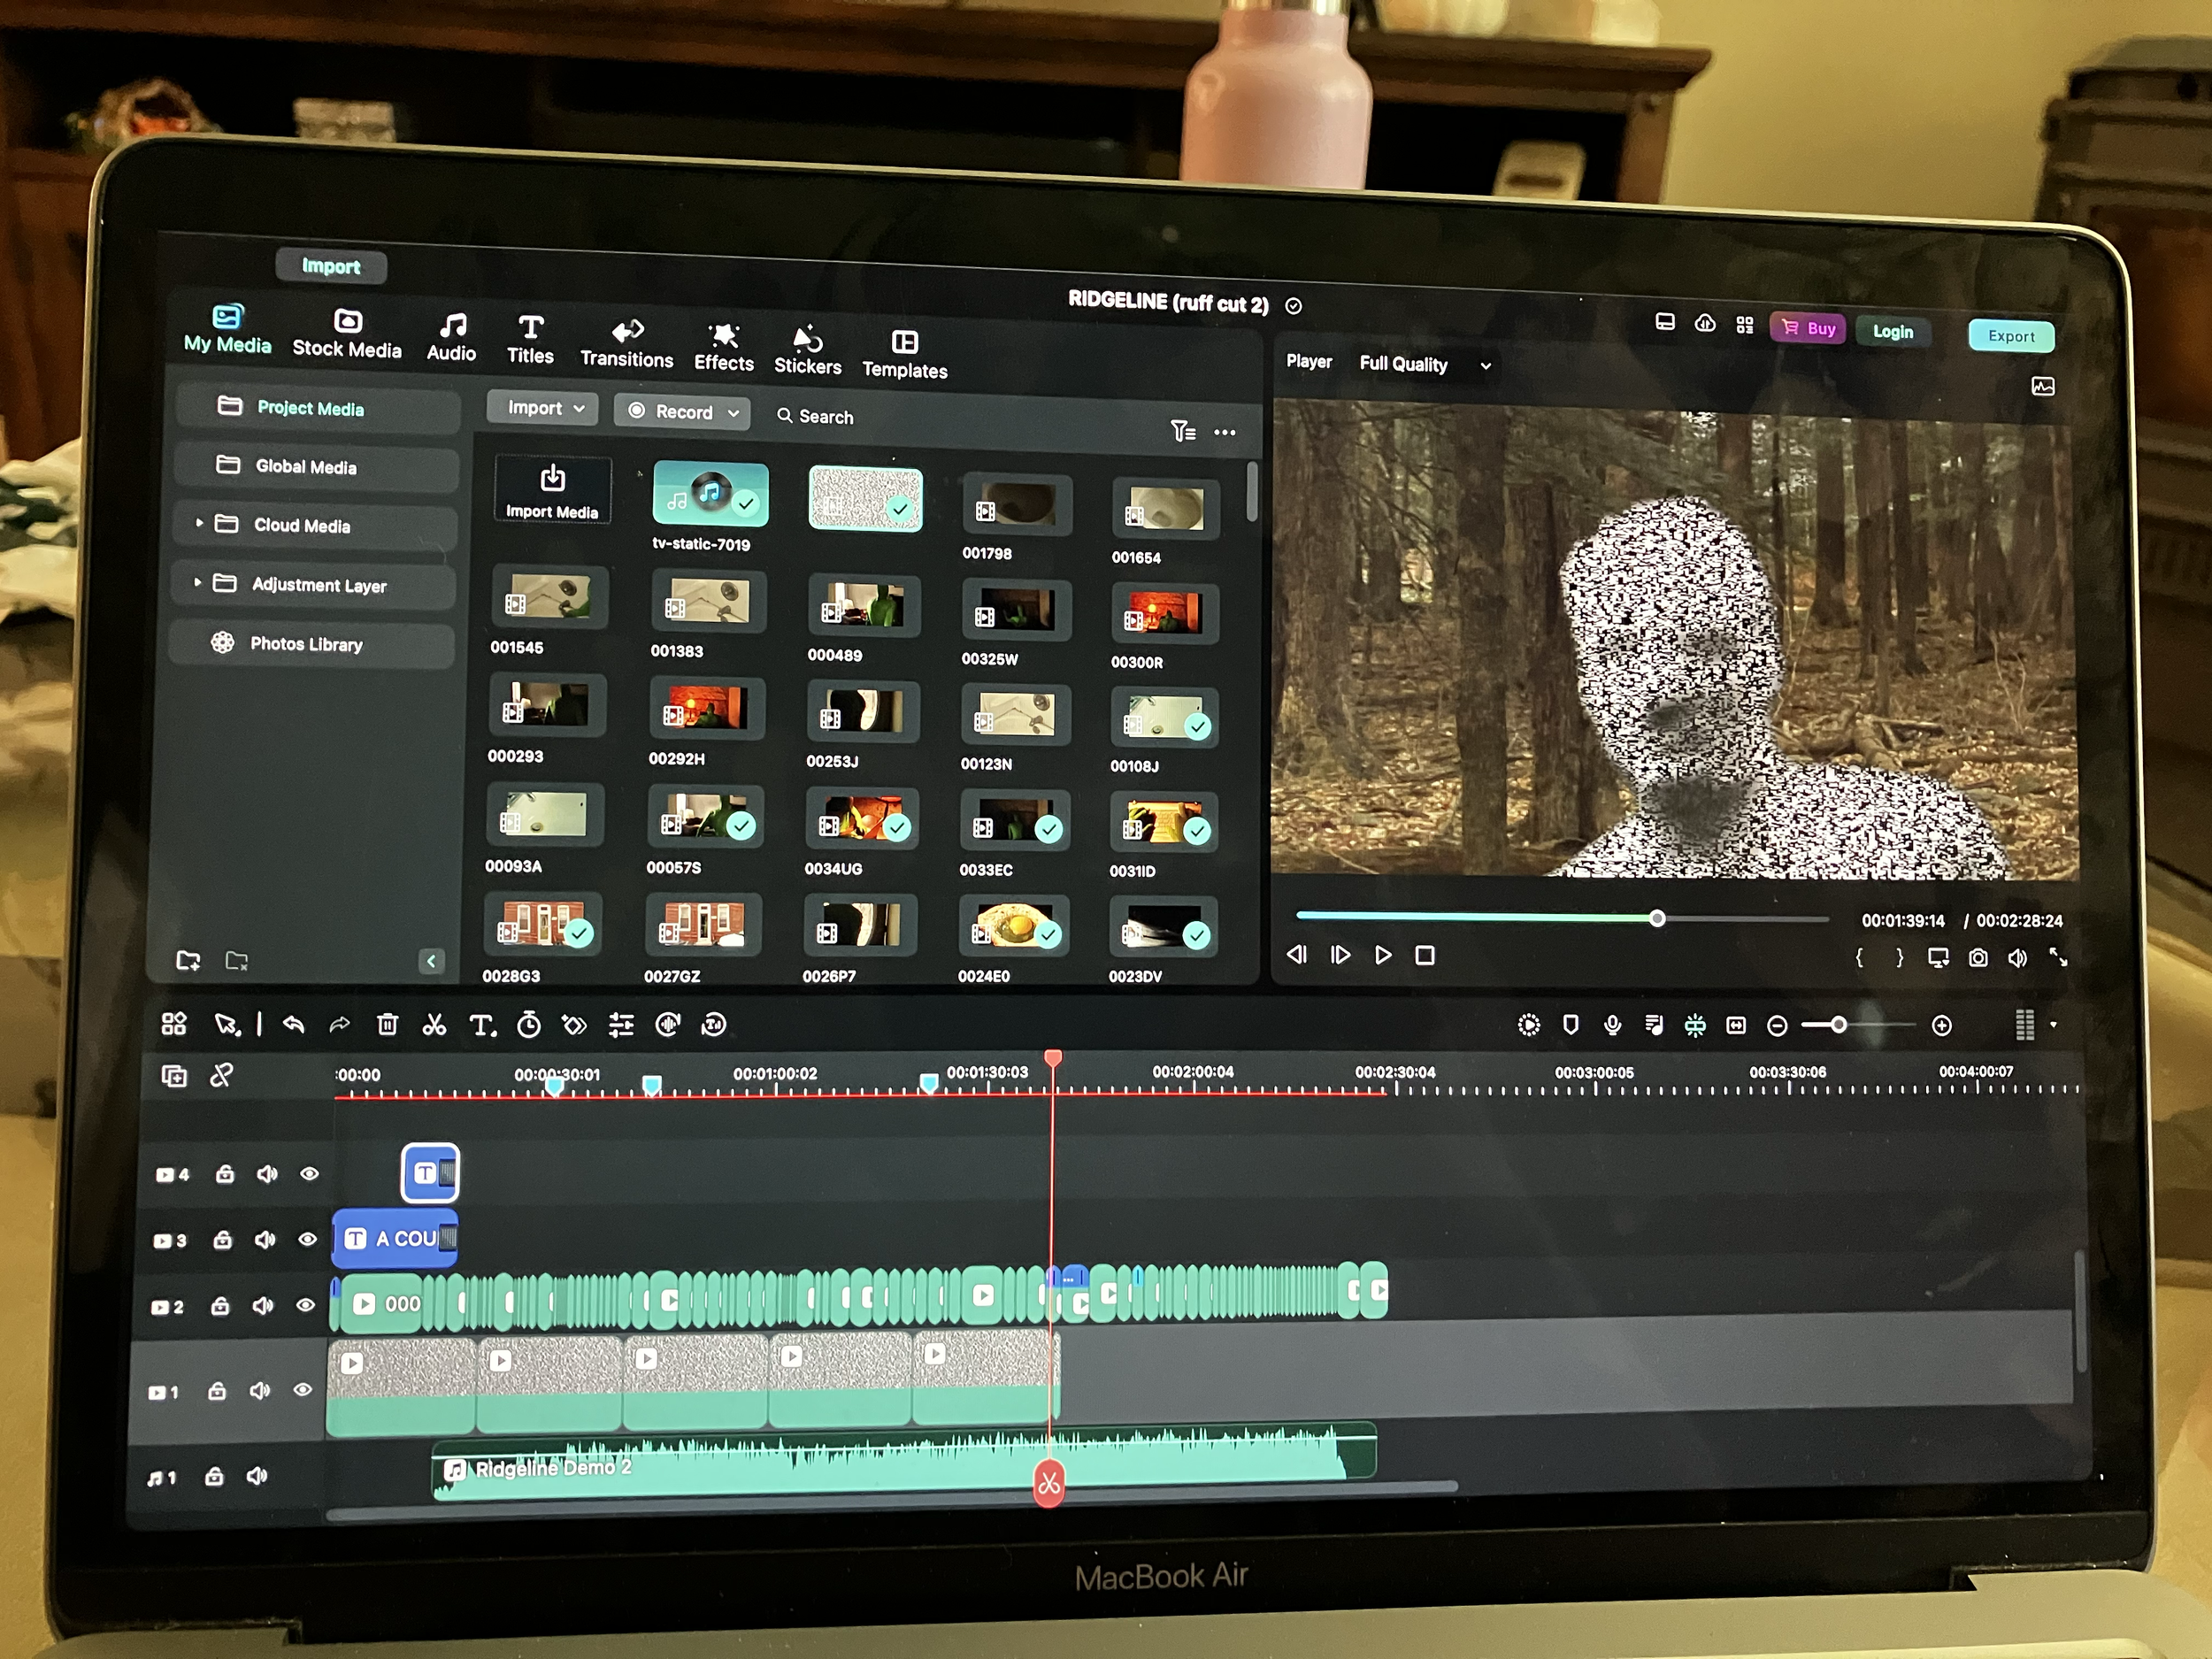Viewport: 2212px width, 1659px height.
Task: Hide video track 4 using eye icon
Action: click(x=310, y=1174)
